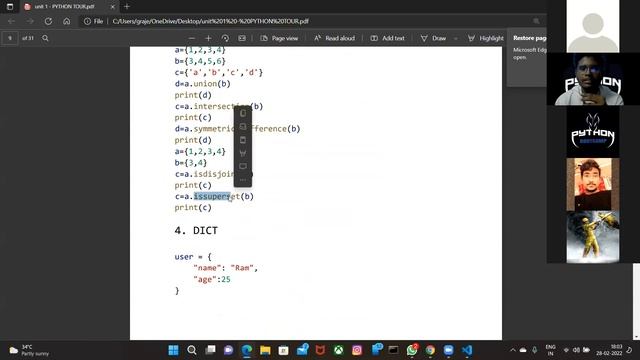Select the participant with red background photo

[x=593, y=184]
